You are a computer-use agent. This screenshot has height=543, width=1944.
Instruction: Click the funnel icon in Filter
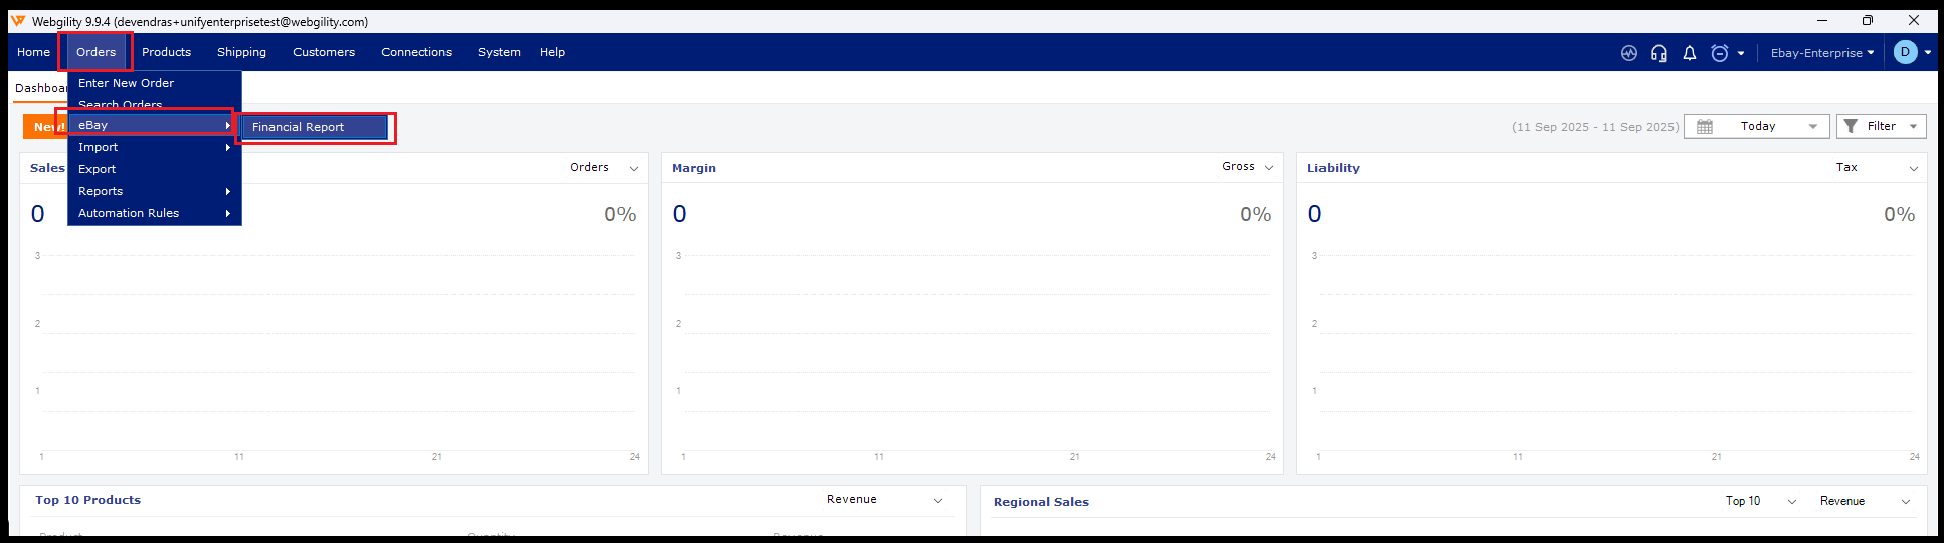click(1851, 126)
